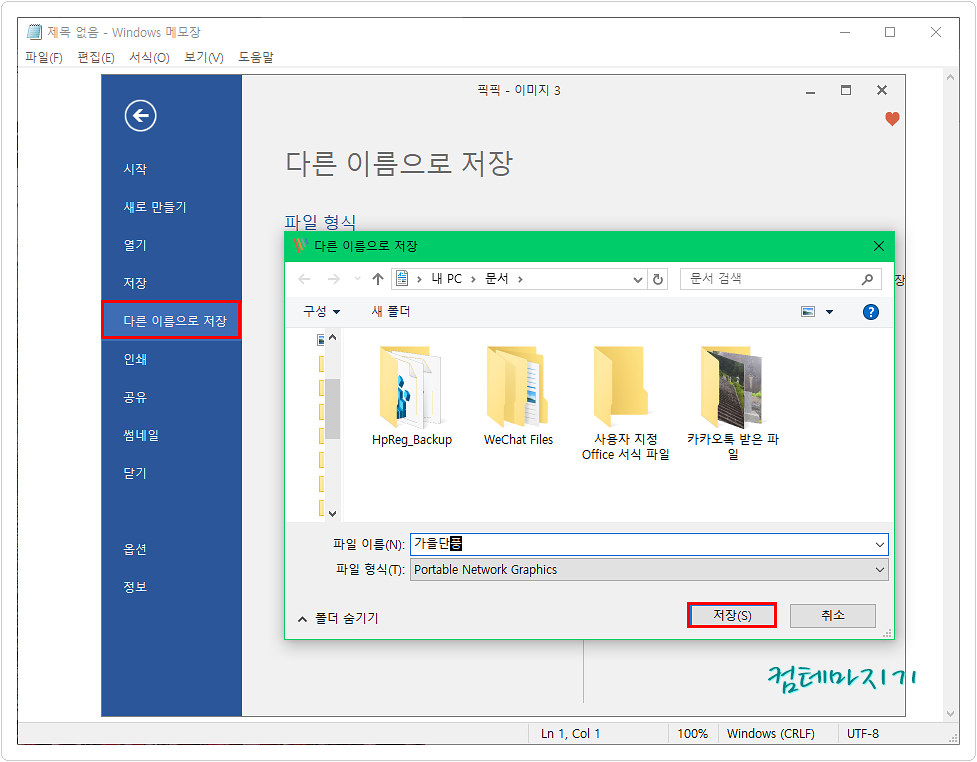The width and height of the screenshot is (977, 762).
Task: Minimize the PicPick window
Action: point(810,92)
